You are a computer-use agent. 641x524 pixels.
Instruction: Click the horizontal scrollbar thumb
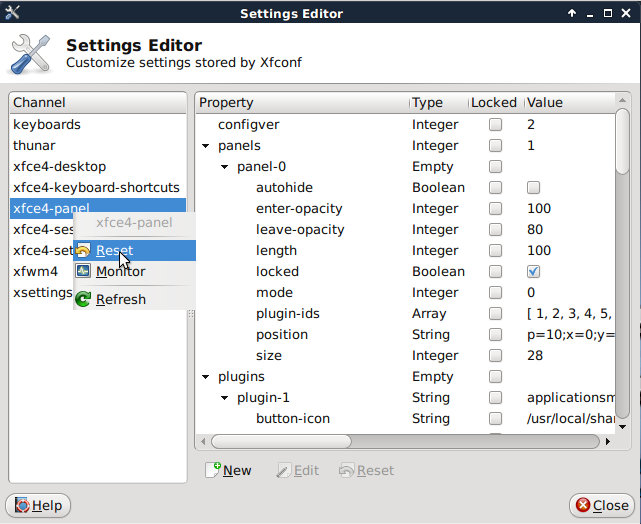tap(281, 441)
